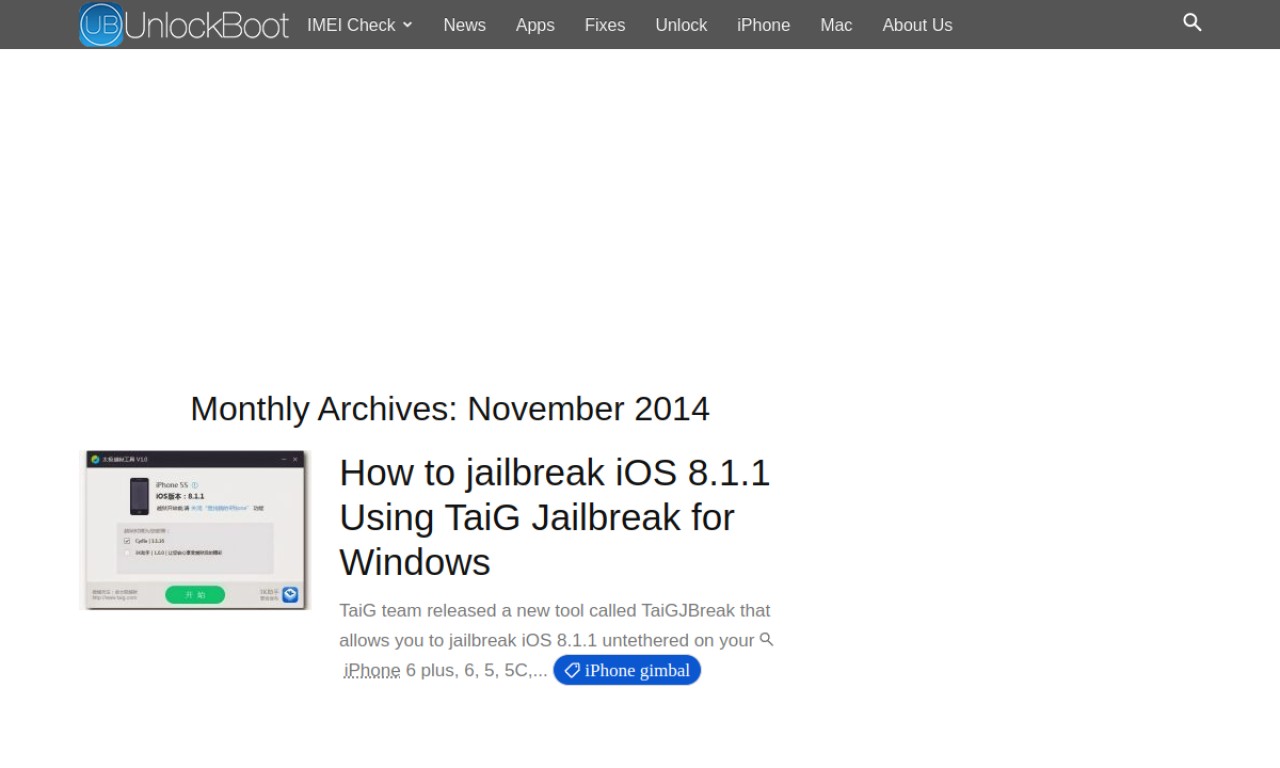The image size is (1280, 768).
Task: Open the Fixes menu item
Action: (x=605, y=25)
